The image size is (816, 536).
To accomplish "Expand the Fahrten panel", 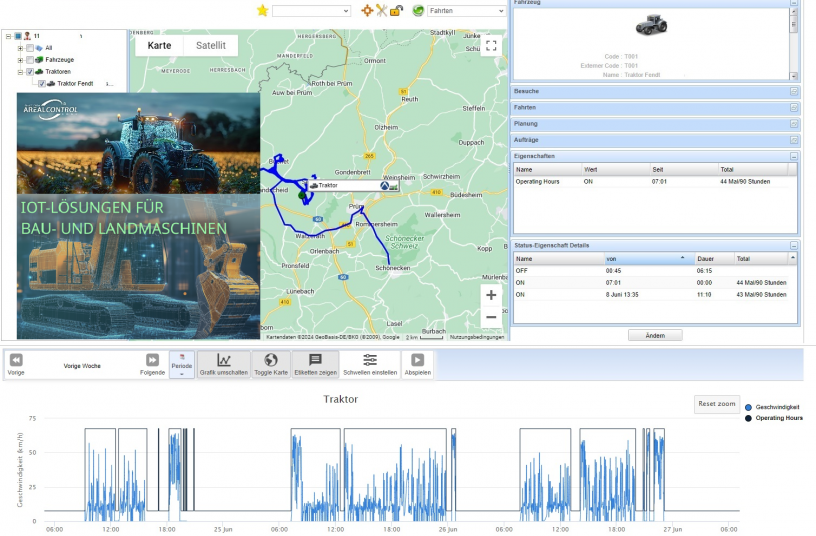I will 794,108.
